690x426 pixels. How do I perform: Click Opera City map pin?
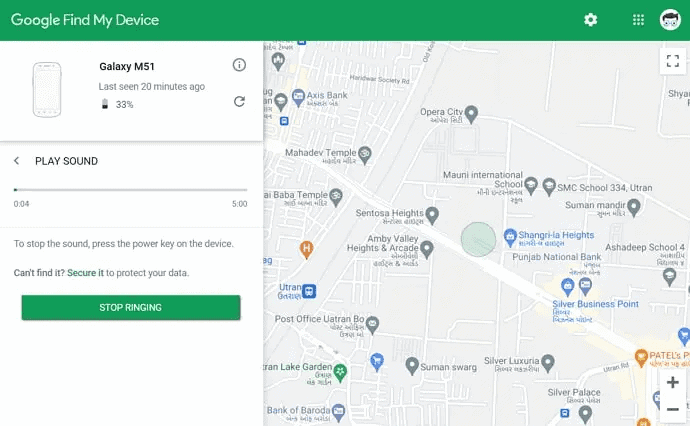tap(471, 114)
